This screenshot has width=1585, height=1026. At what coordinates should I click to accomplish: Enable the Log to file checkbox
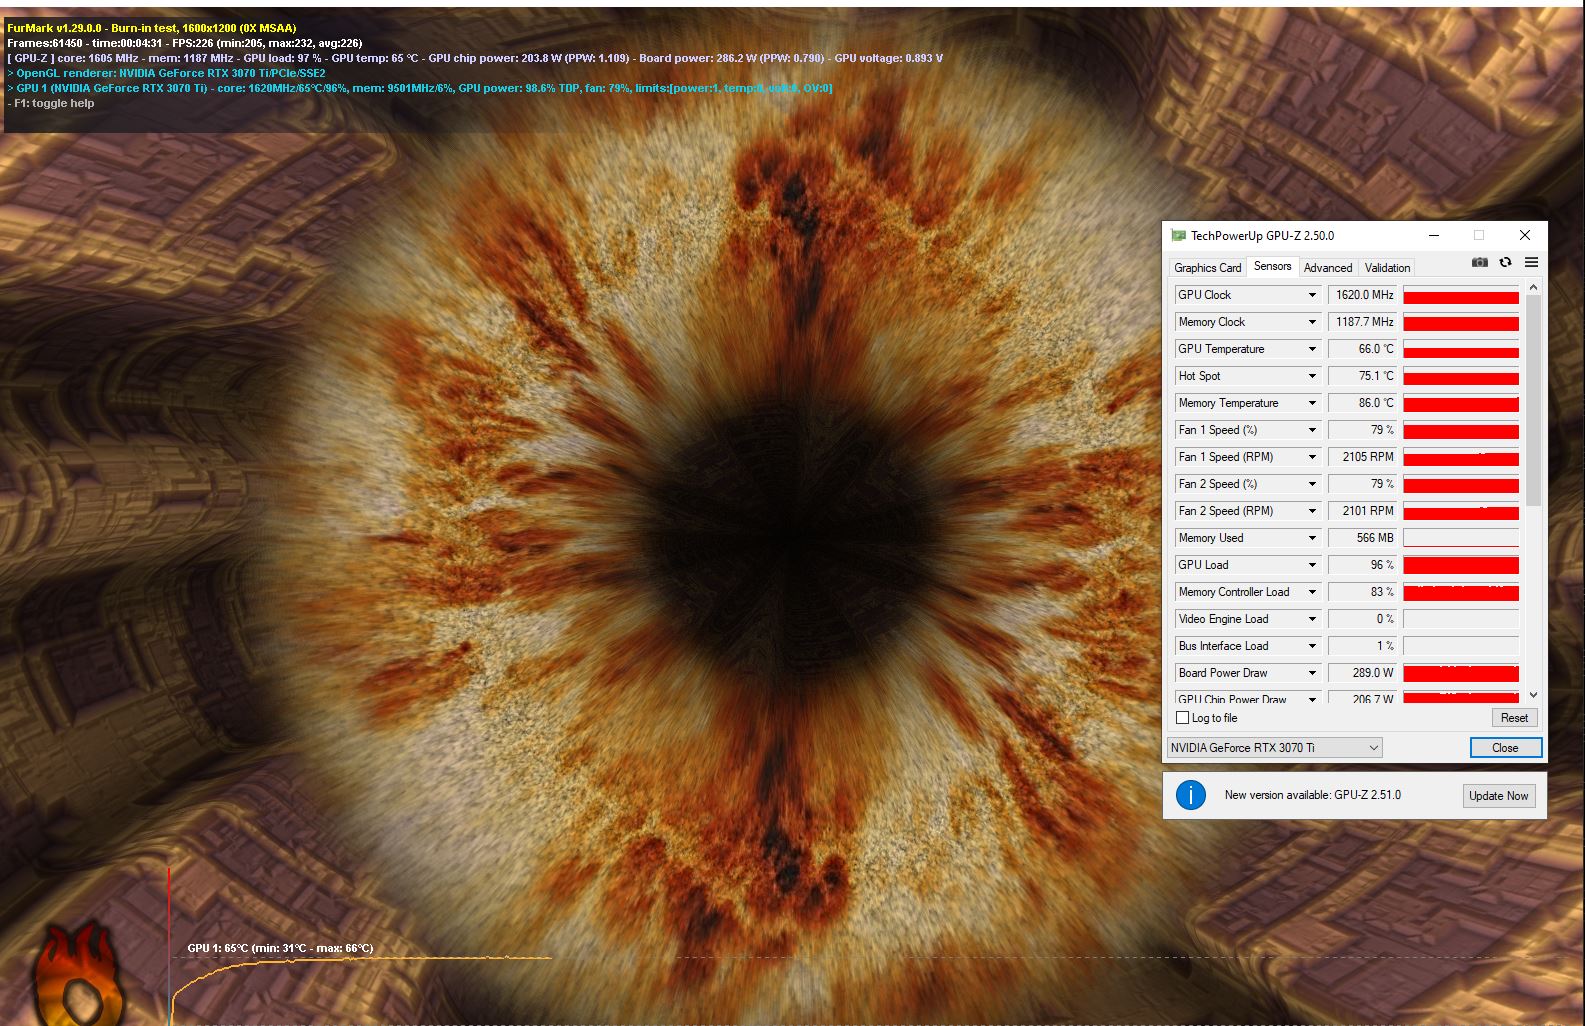point(1183,718)
